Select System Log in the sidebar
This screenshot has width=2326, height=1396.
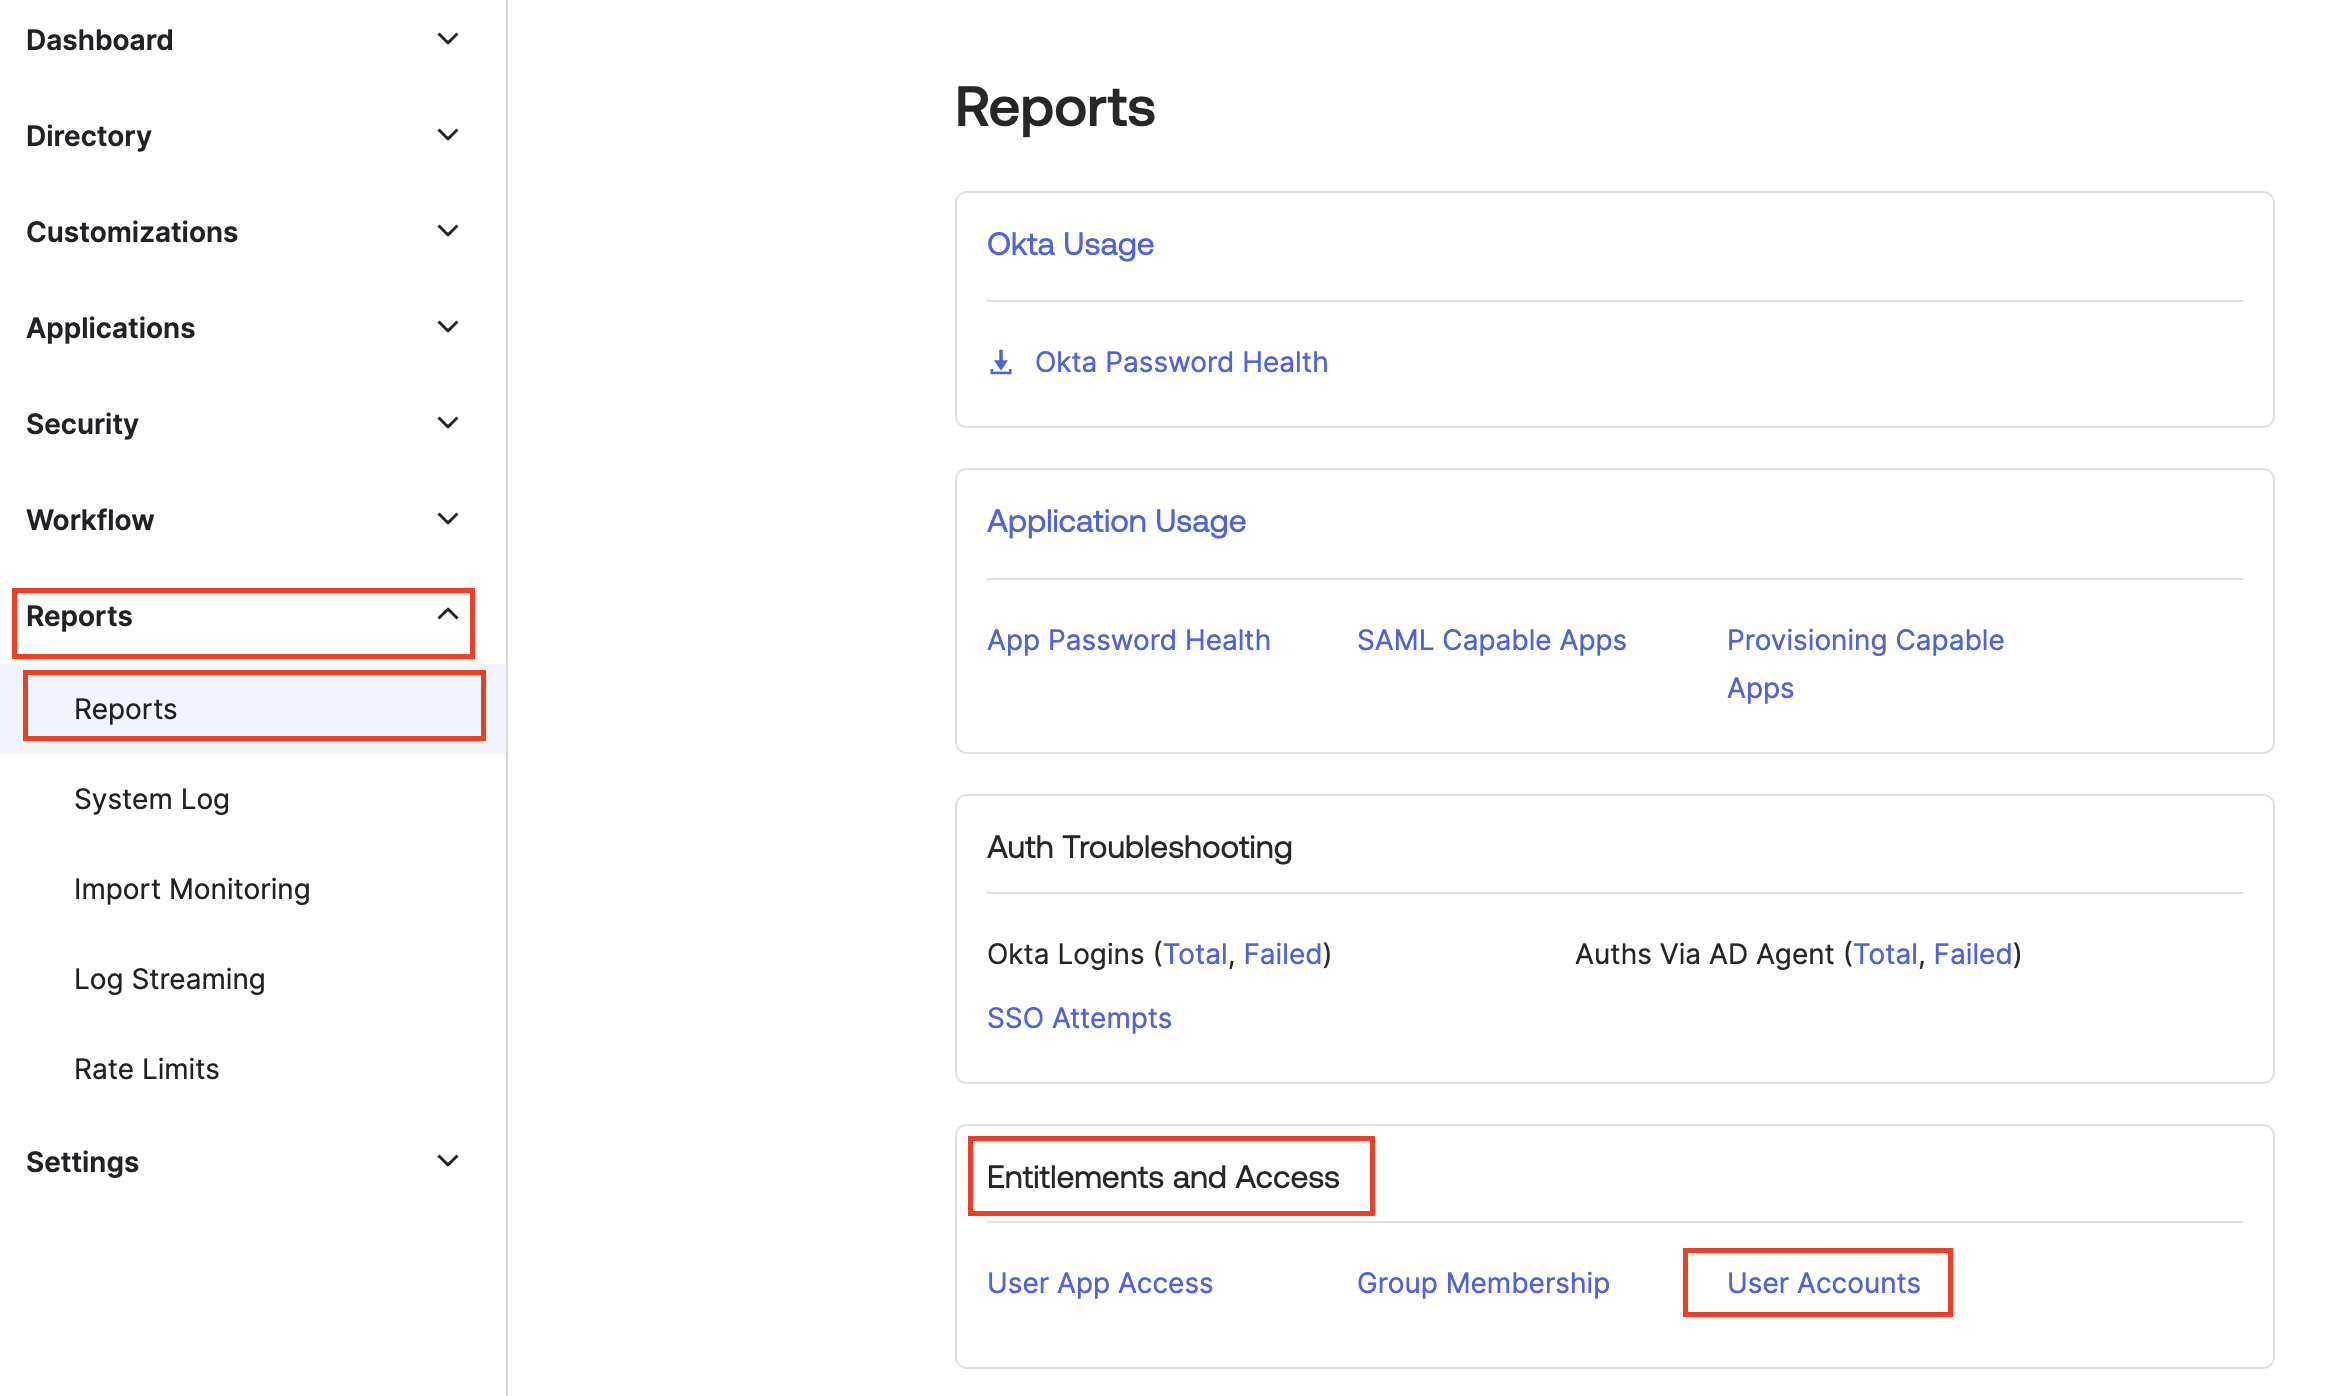point(151,798)
